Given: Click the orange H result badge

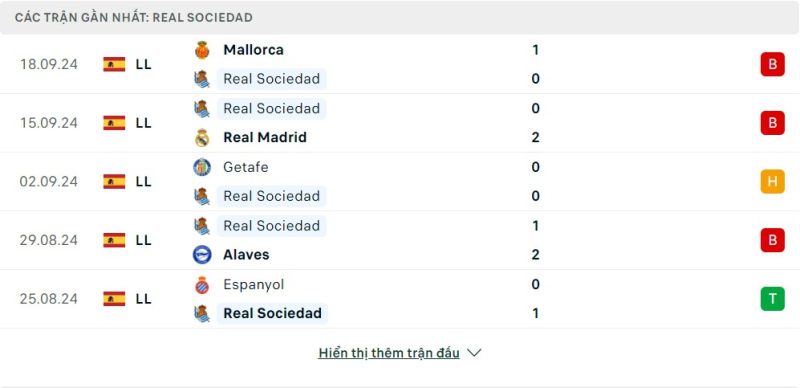Looking at the screenshot, I should (x=772, y=181).
